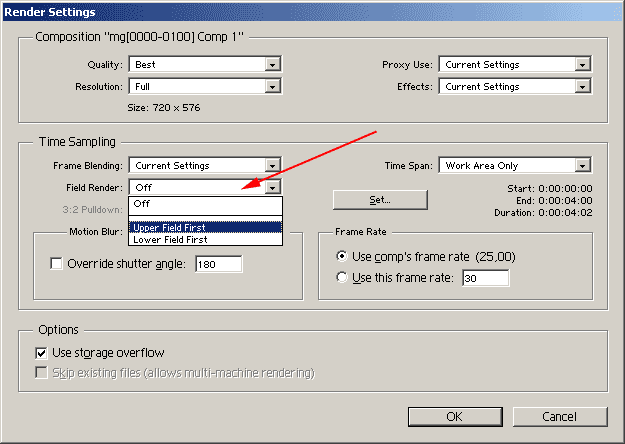The image size is (625, 444).
Task: Enable Override shutter angle checkbox
Action: point(56,264)
